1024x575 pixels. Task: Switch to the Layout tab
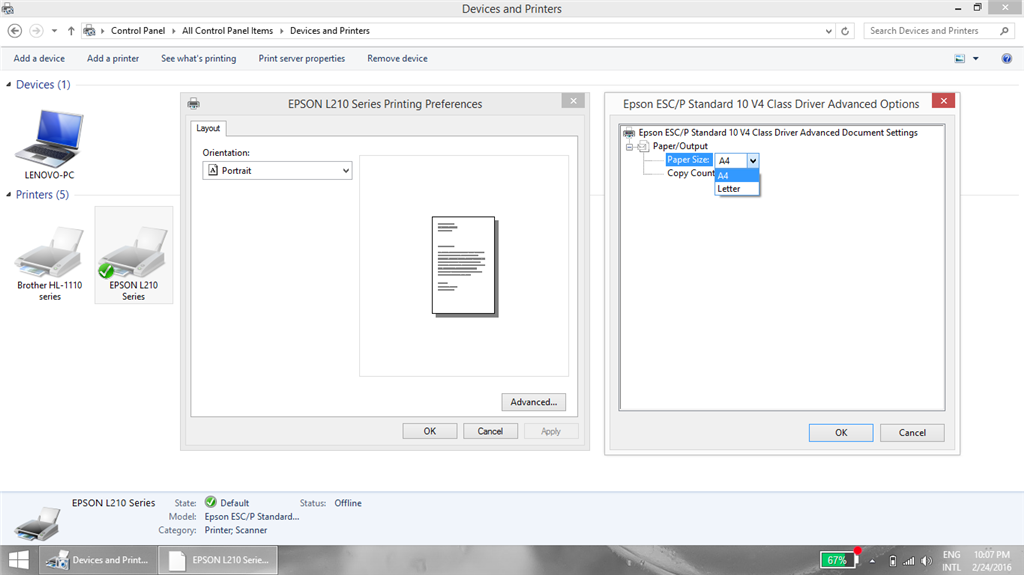click(208, 128)
